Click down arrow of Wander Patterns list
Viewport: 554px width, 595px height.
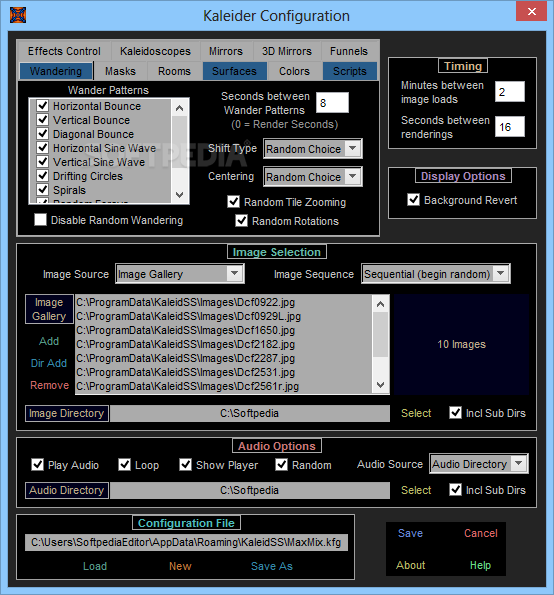pyautogui.click(x=180, y=195)
